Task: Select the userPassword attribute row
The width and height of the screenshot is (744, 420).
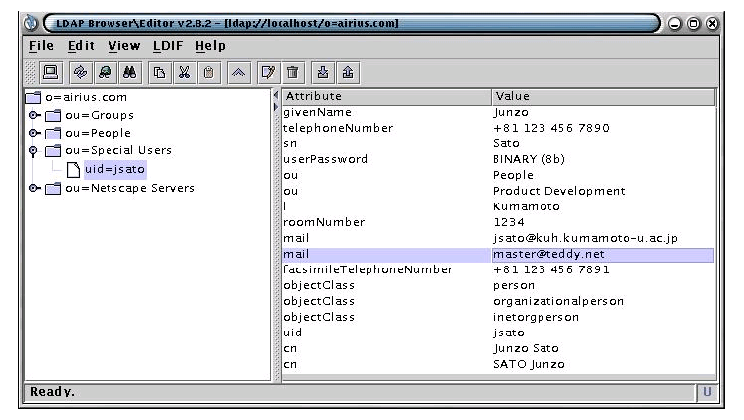Action: pyautogui.click(x=498, y=159)
